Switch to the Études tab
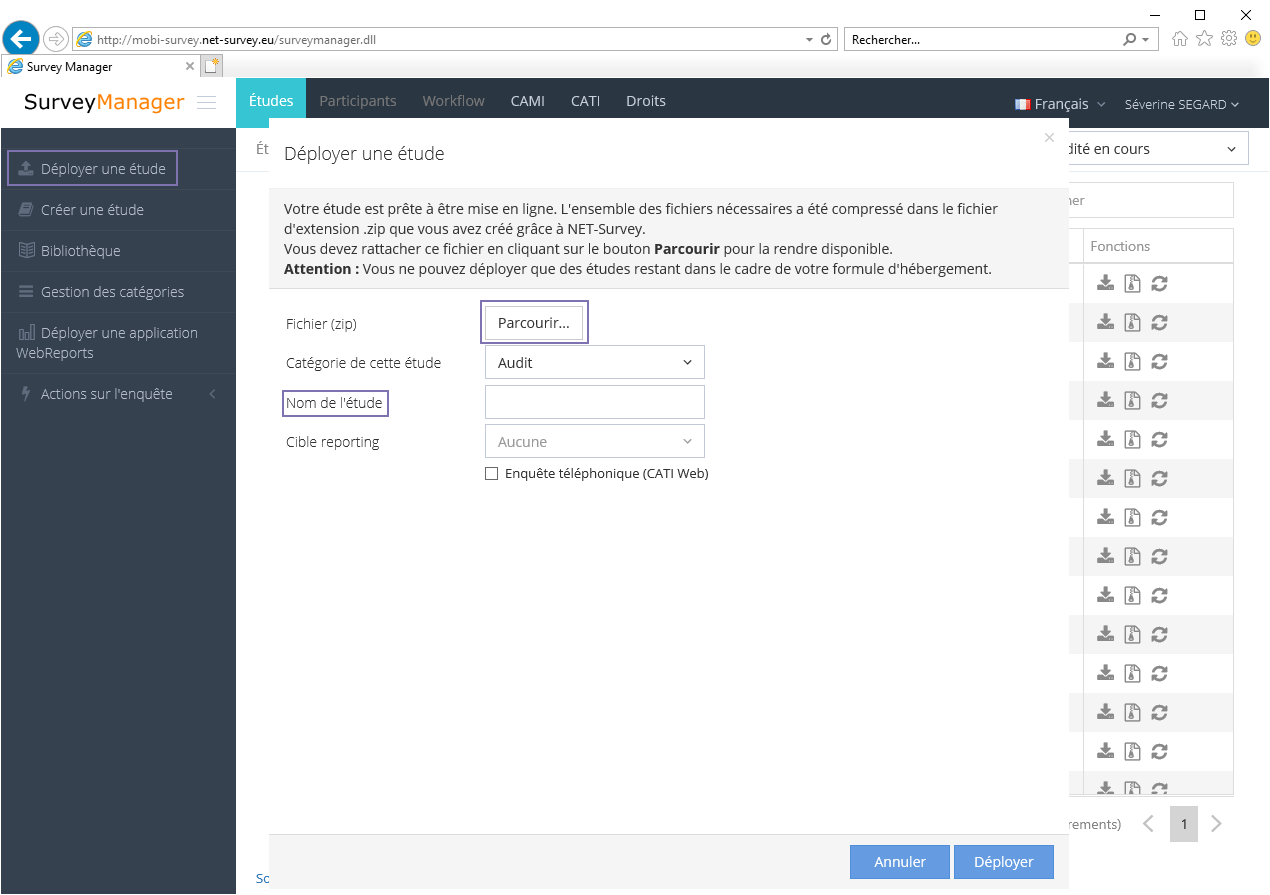 click(271, 101)
